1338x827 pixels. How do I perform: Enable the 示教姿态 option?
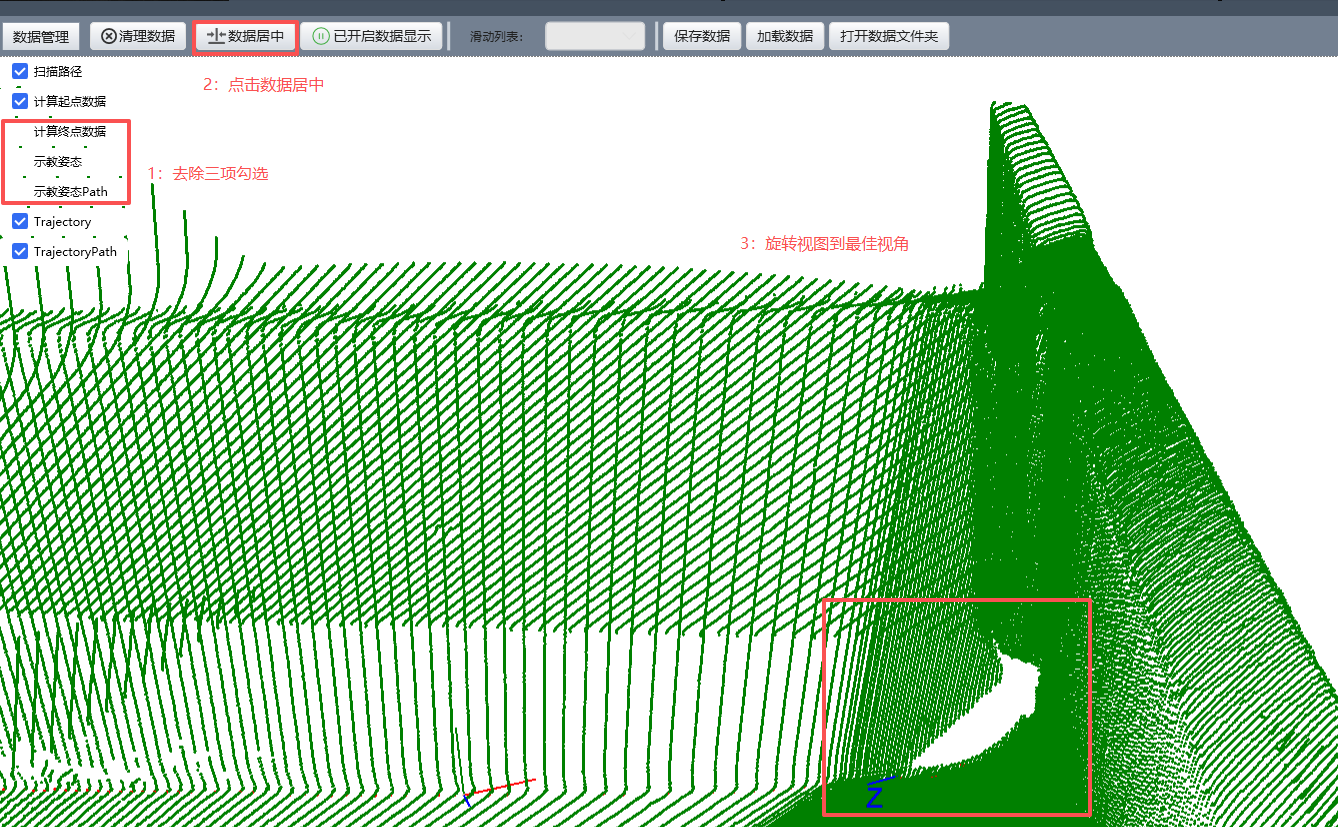click(57, 161)
